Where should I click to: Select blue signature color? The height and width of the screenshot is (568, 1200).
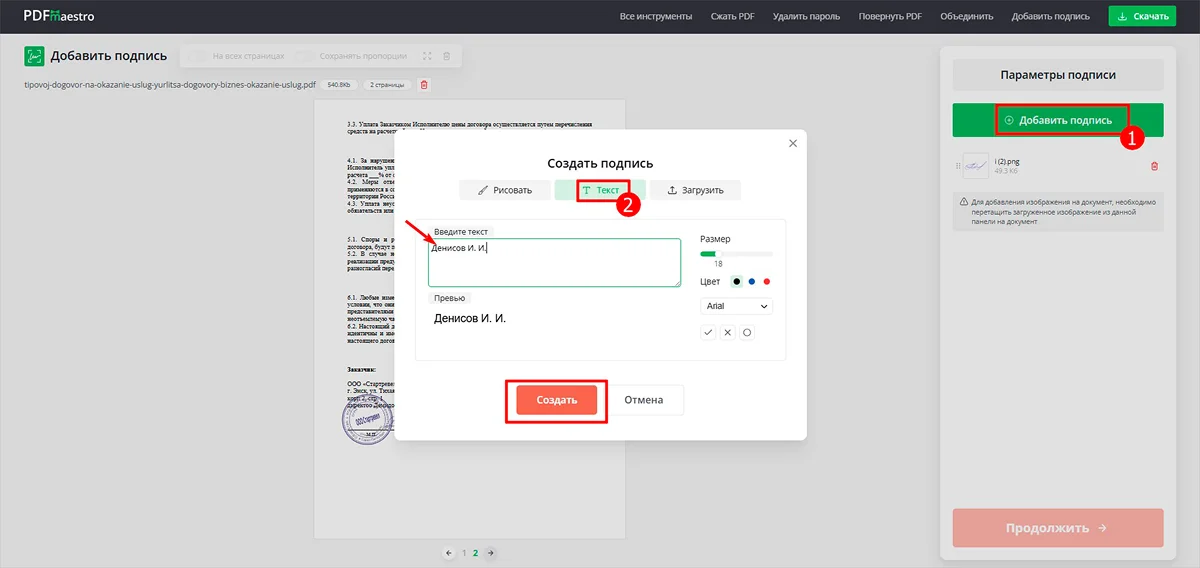point(751,282)
